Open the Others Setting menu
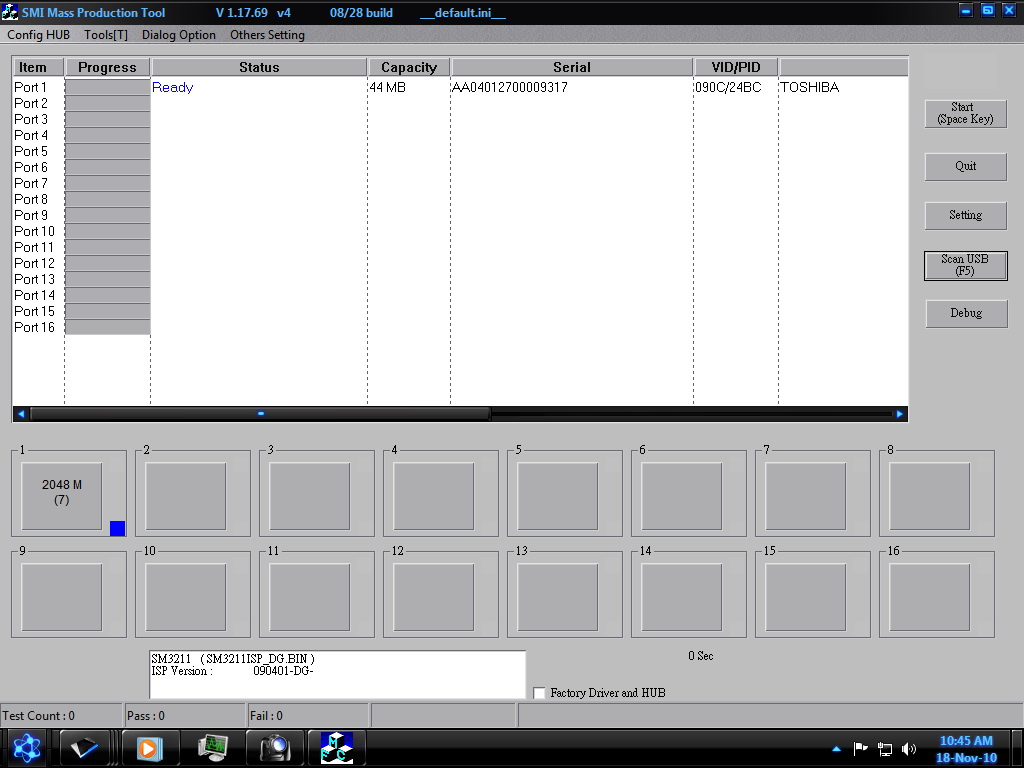The width and height of the screenshot is (1024, 768). click(x=267, y=35)
